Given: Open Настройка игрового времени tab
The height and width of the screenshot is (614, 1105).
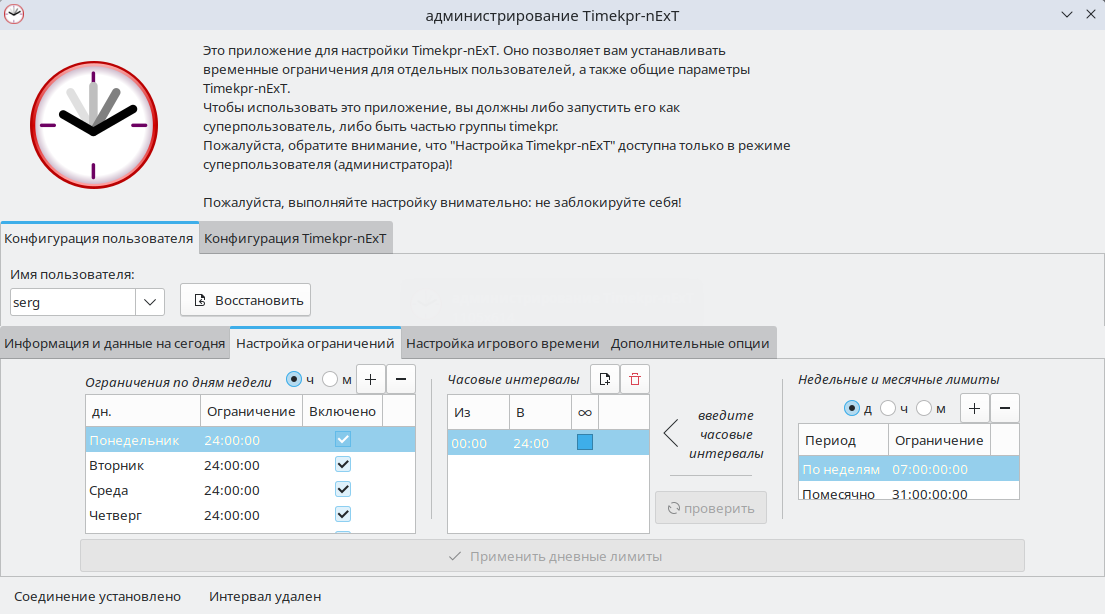Looking at the screenshot, I should tap(502, 343).
